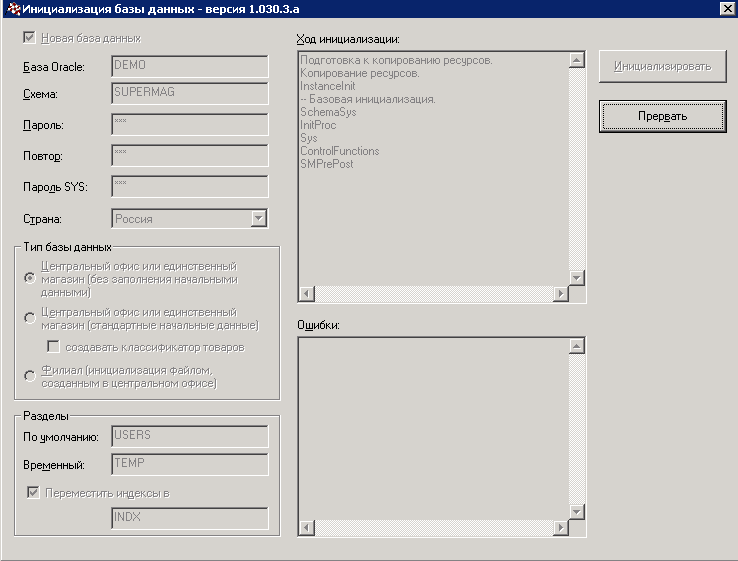Click the 'Ошибки:' label
Screen dimensions: 738x561
click(x=318, y=325)
